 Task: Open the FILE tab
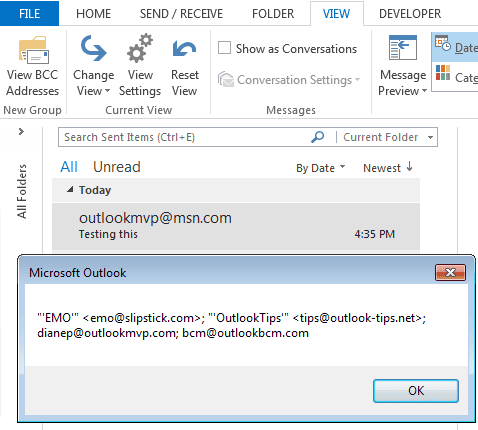[29, 13]
